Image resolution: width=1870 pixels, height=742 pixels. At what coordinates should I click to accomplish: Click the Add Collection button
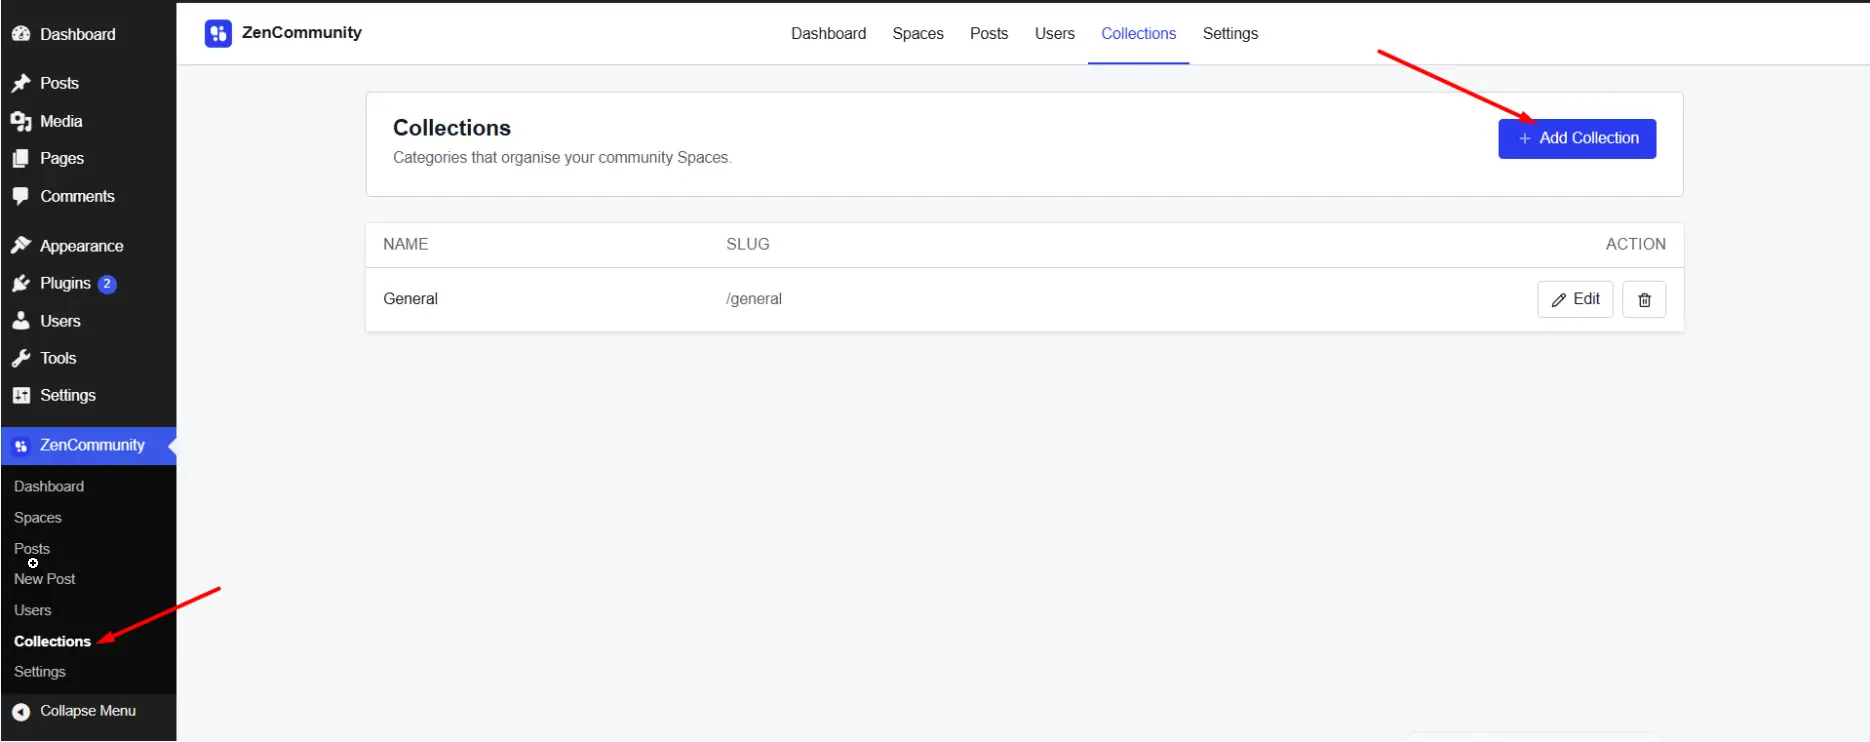click(1577, 139)
